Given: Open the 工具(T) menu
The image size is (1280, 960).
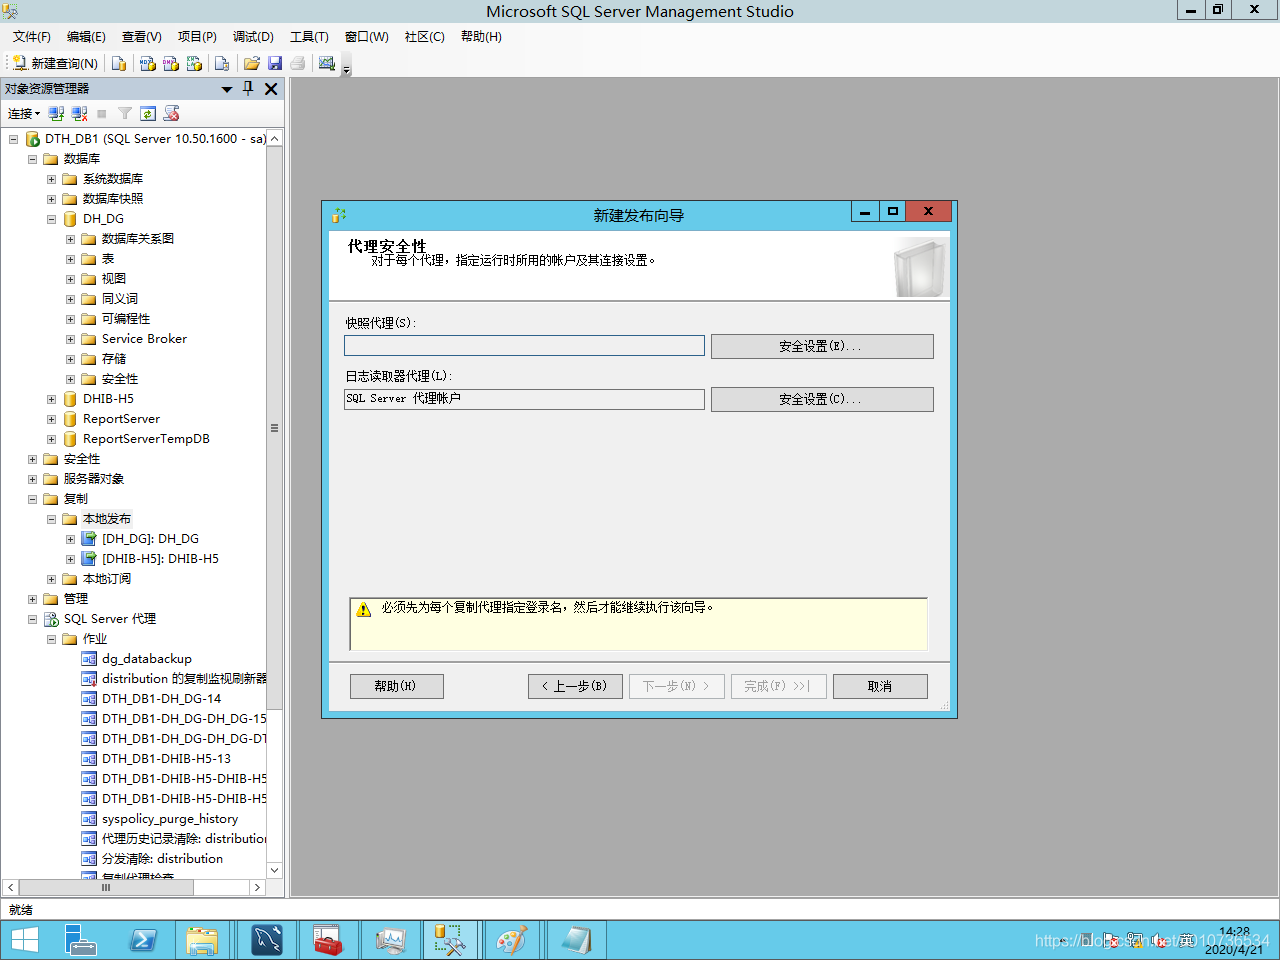Looking at the screenshot, I should (309, 36).
